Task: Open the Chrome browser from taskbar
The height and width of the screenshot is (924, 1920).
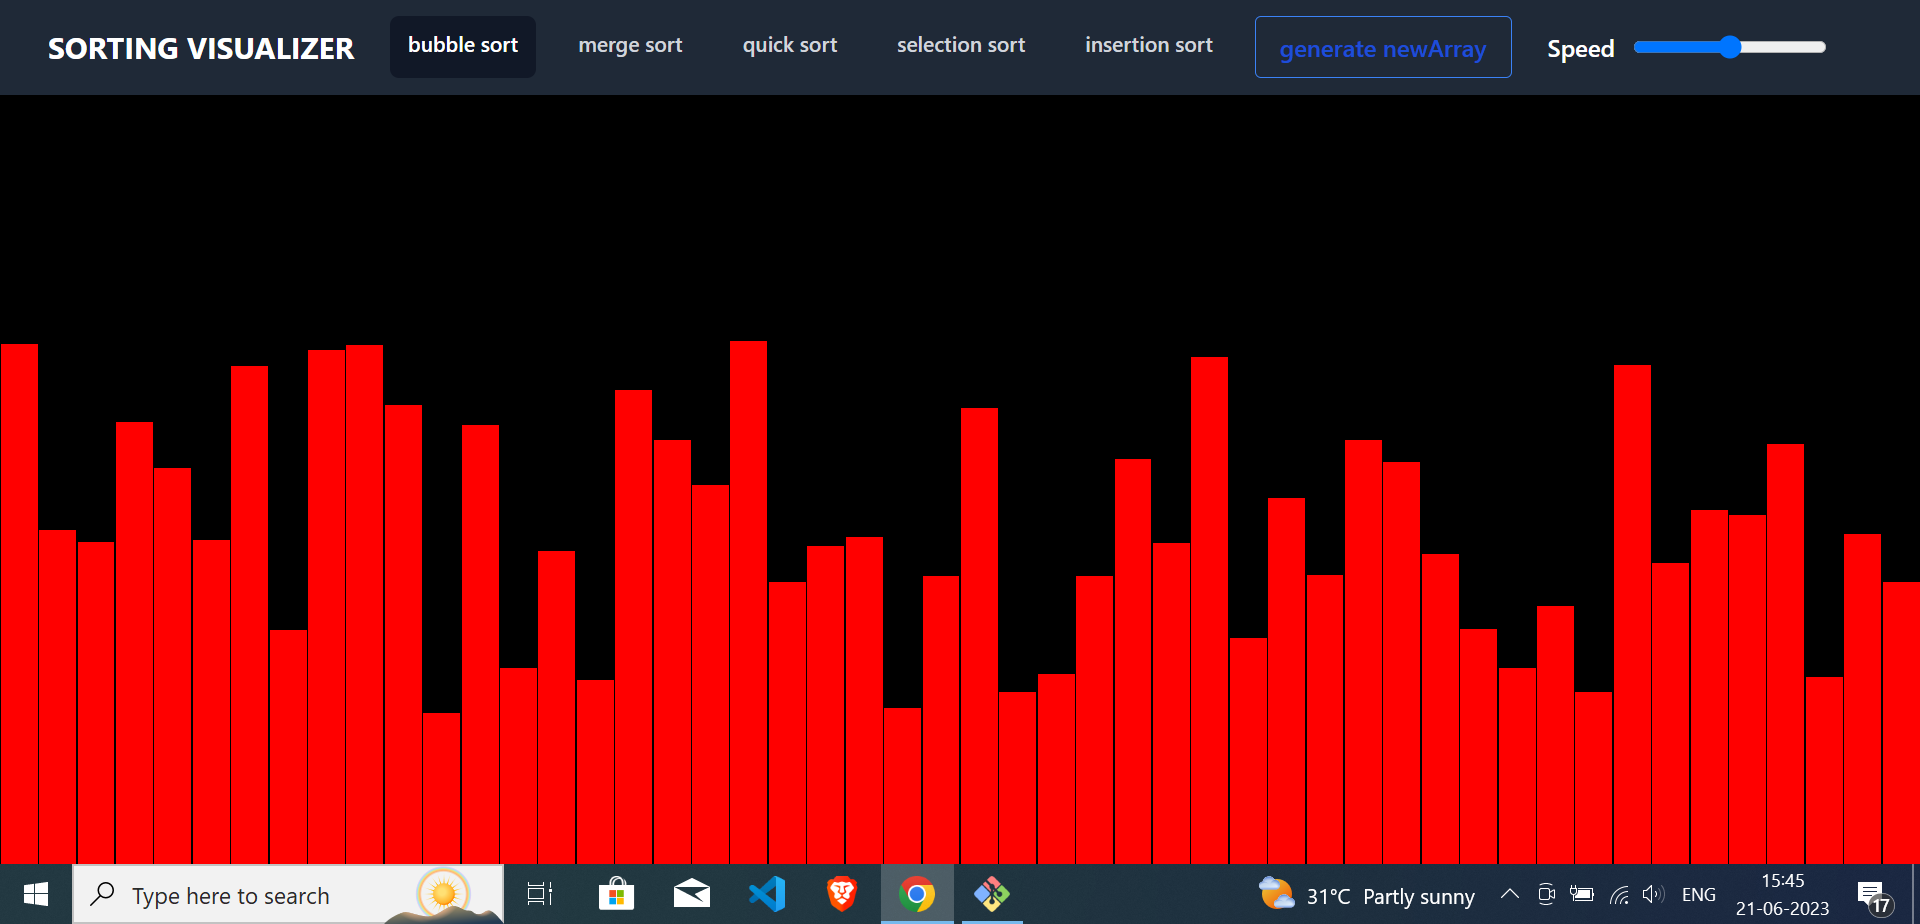Action: [x=916, y=894]
